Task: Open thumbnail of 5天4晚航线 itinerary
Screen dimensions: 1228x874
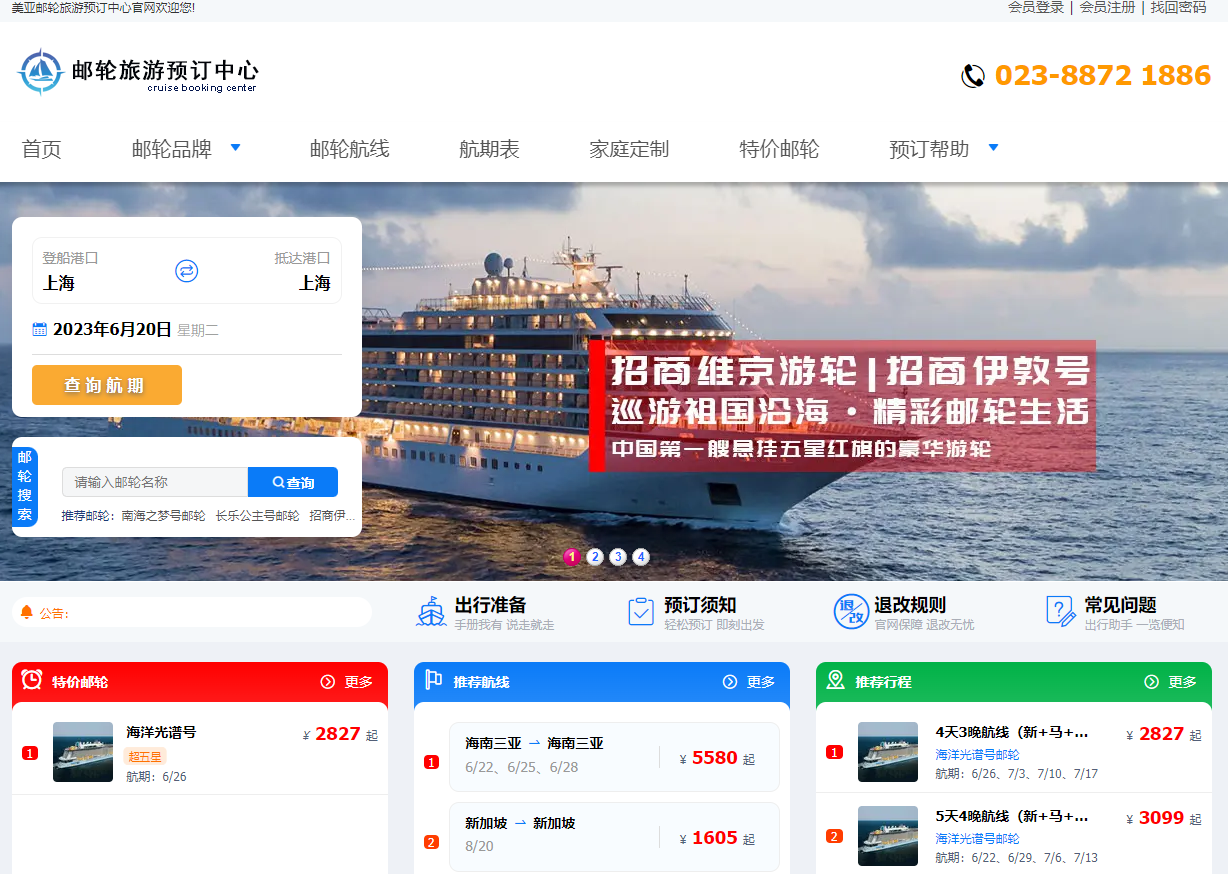Action: tap(888, 836)
